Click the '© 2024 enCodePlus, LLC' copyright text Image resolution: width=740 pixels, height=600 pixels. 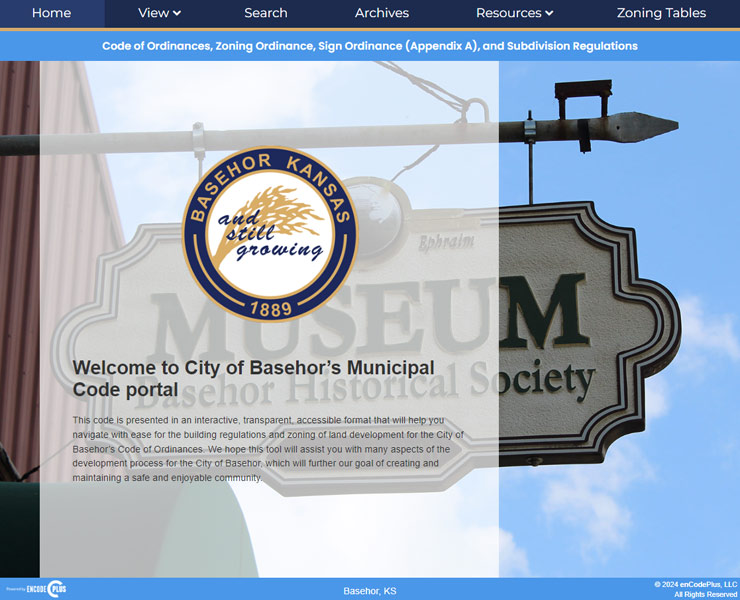point(696,584)
